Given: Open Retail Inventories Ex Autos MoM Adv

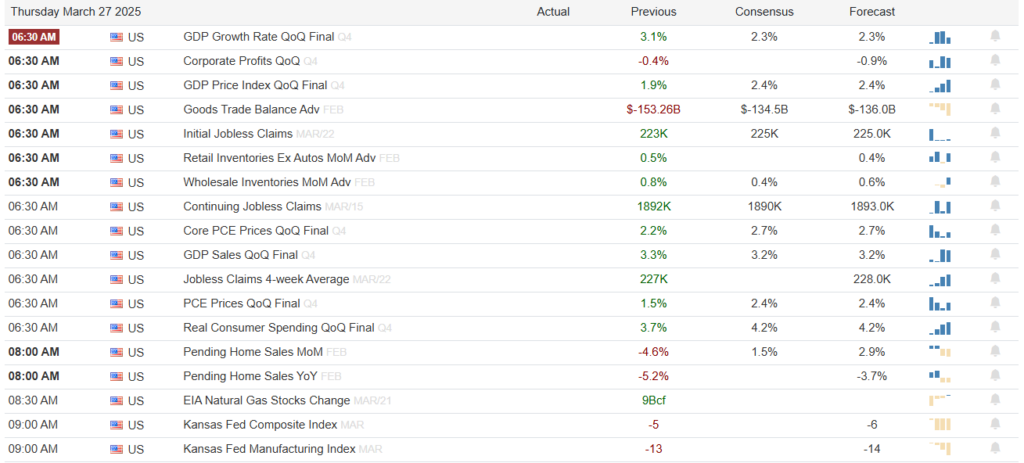Looking at the screenshot, I should click(280, 158).
